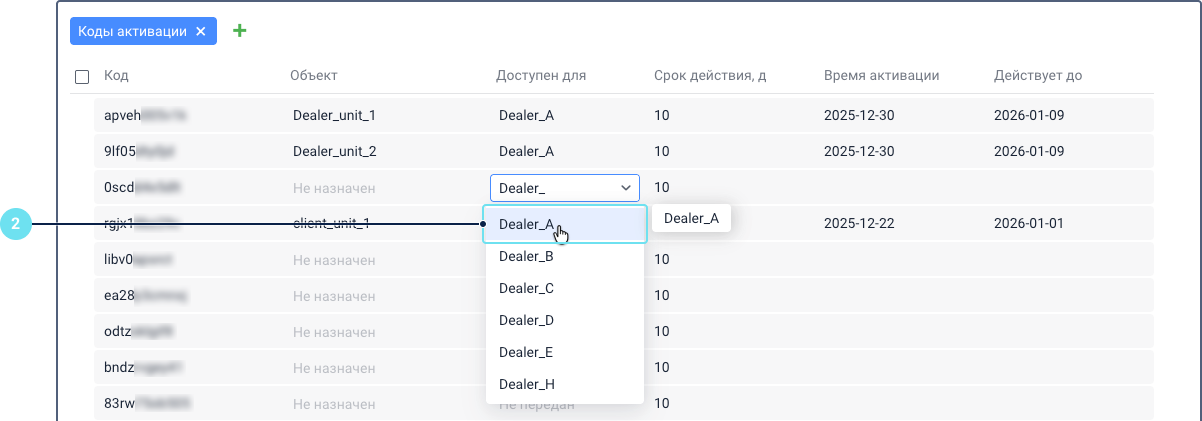The width and height of the screenshot is (1202, 421).
Task: Click activation date 2025-12-22 in rgjx1 row
Action: tap(858, 223)
